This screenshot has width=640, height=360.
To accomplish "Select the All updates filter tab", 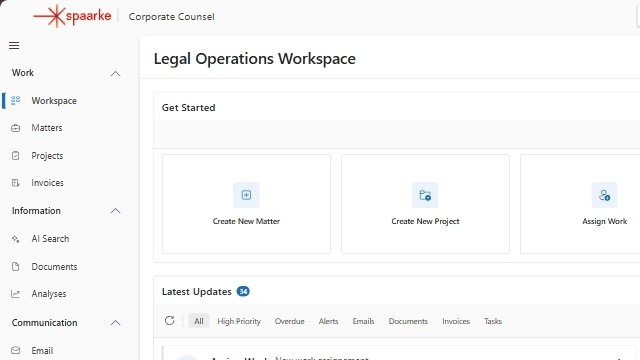I will click(199, 321).
